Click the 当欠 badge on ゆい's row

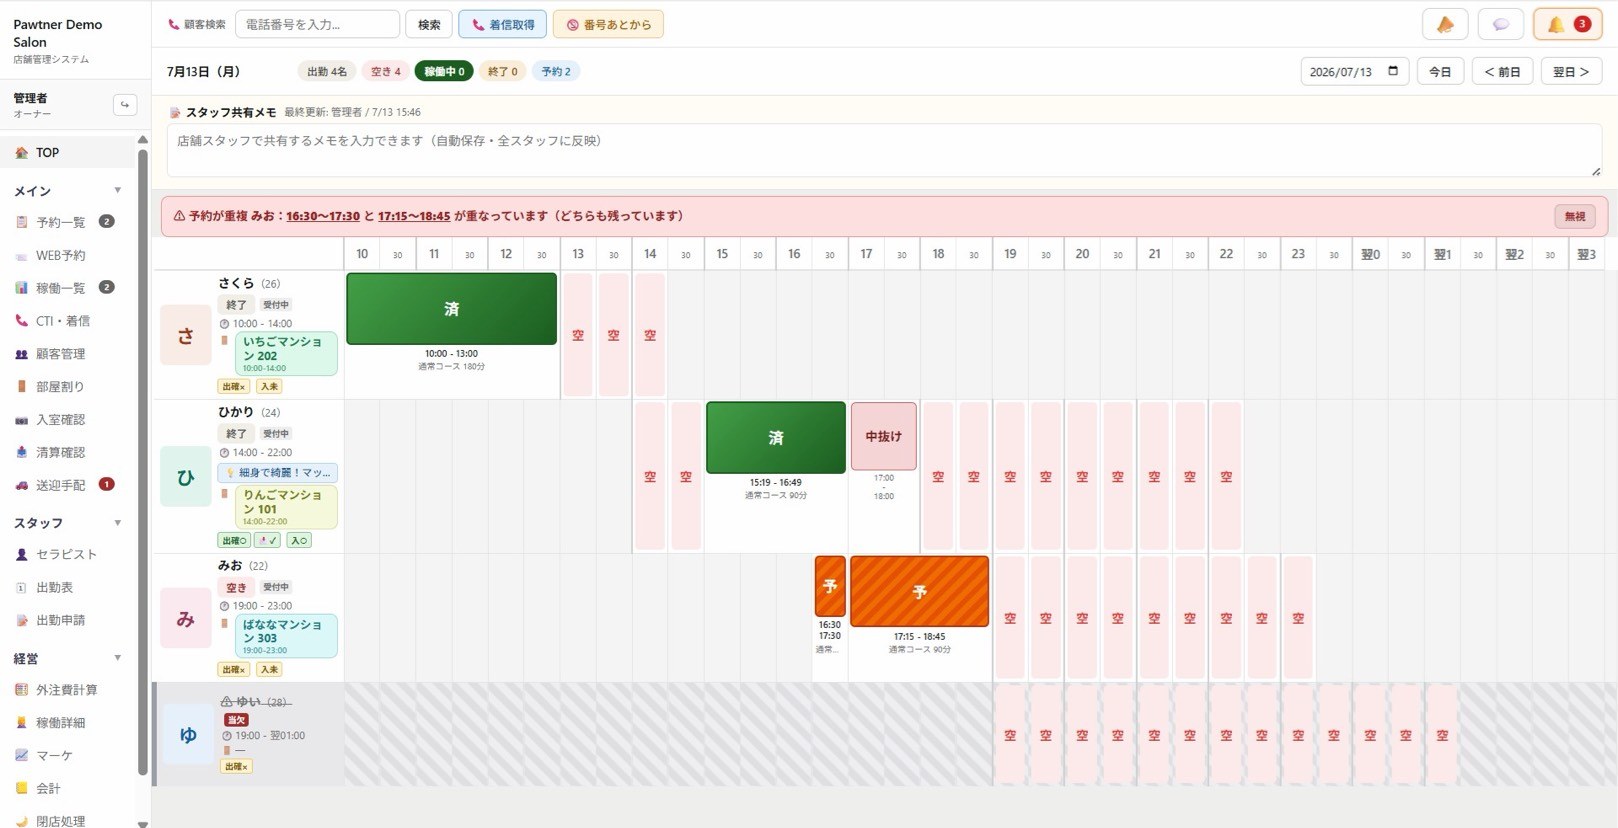click(x=236, y=720)
